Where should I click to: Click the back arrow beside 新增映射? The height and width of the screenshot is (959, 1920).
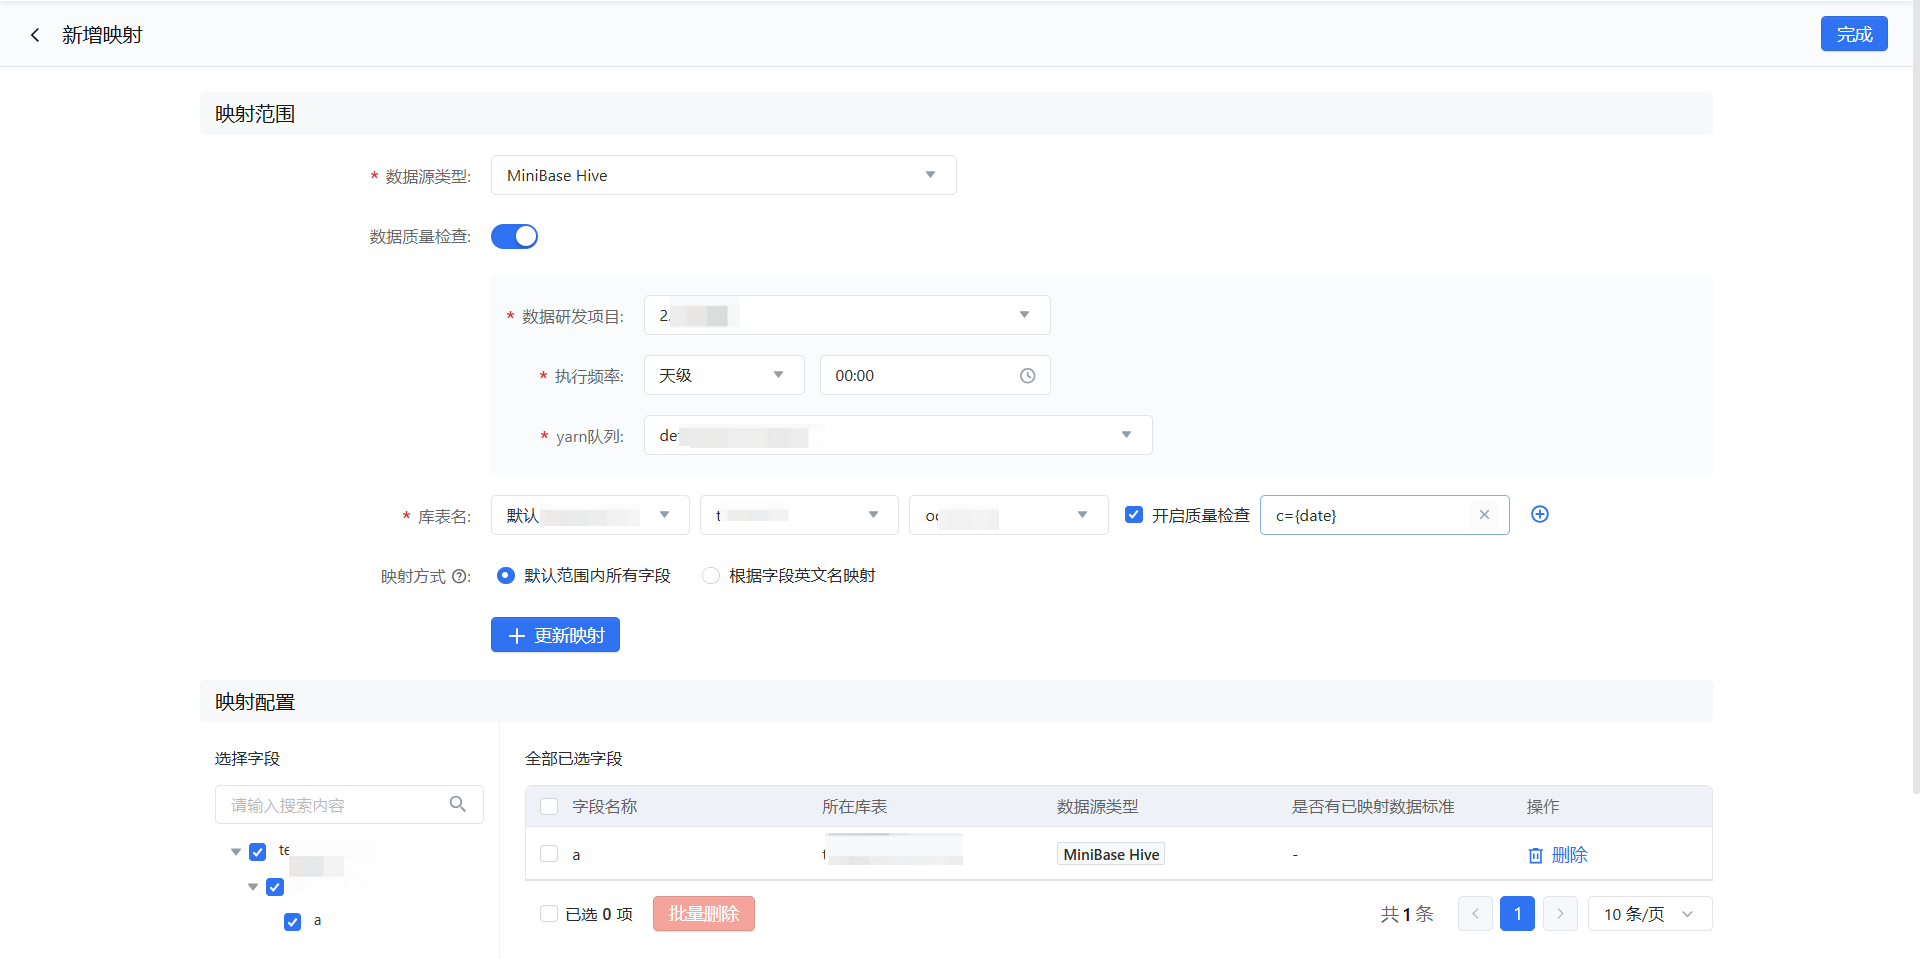coord(35,35)
